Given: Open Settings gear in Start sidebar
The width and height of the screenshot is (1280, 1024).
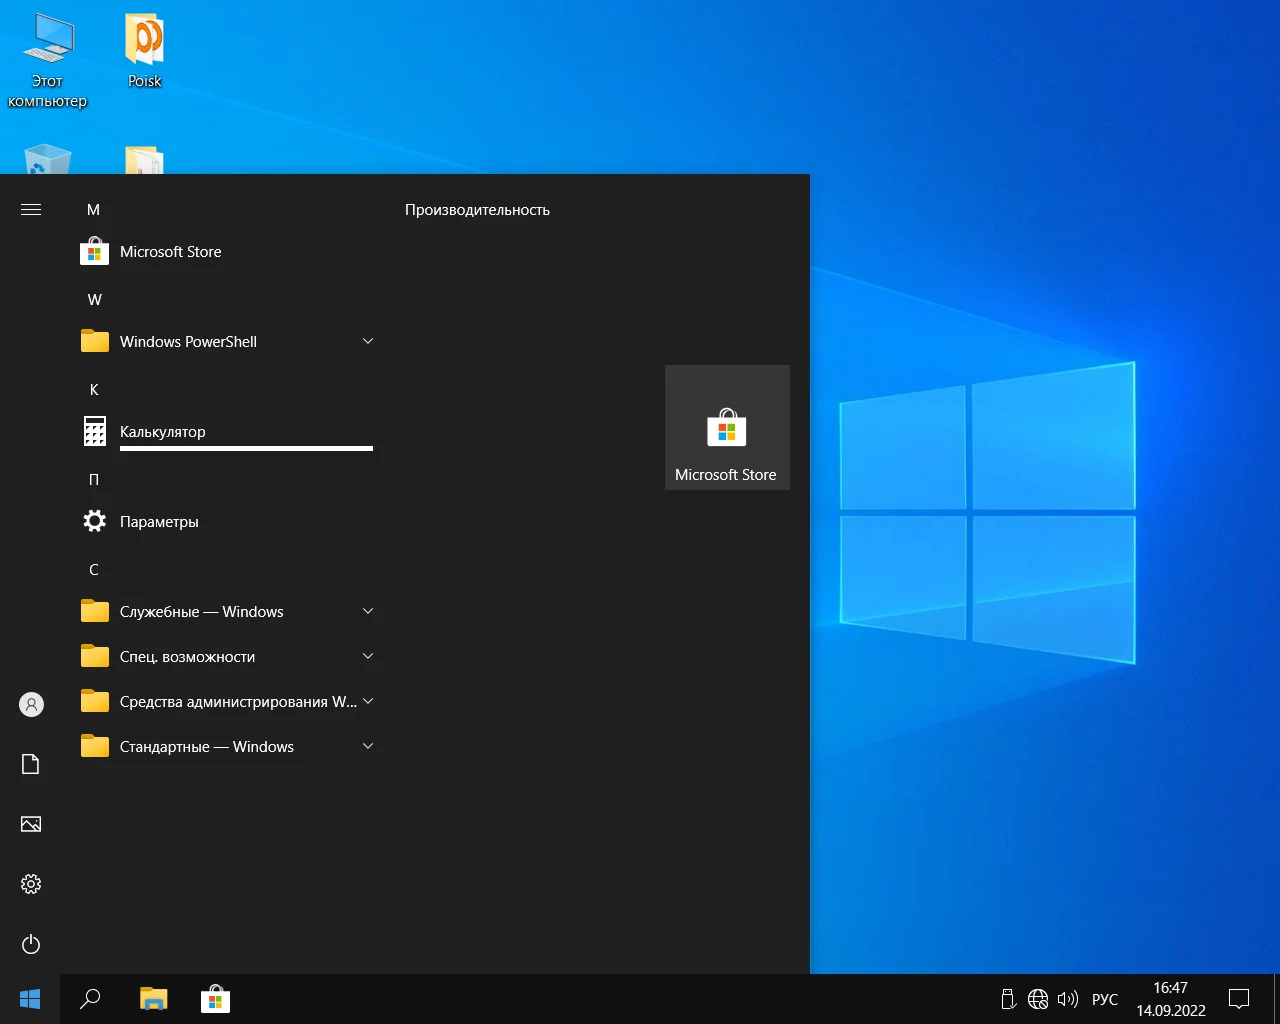Looking at the screenshot, I should coord(31,885).
